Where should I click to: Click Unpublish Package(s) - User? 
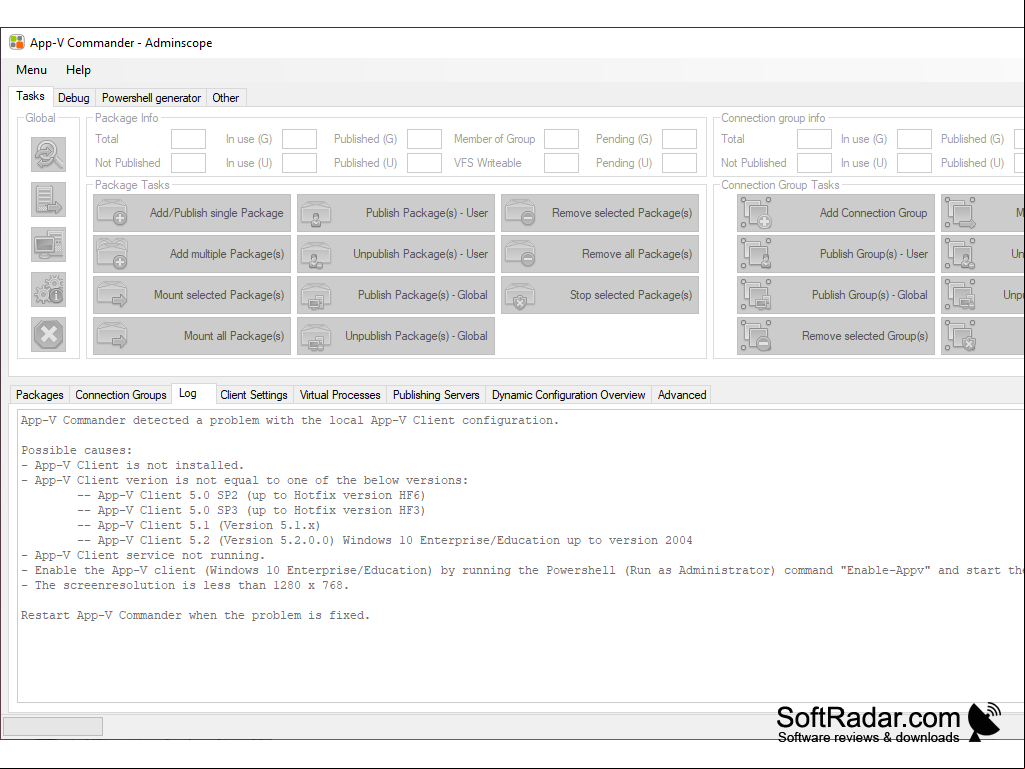pos(395,254)
